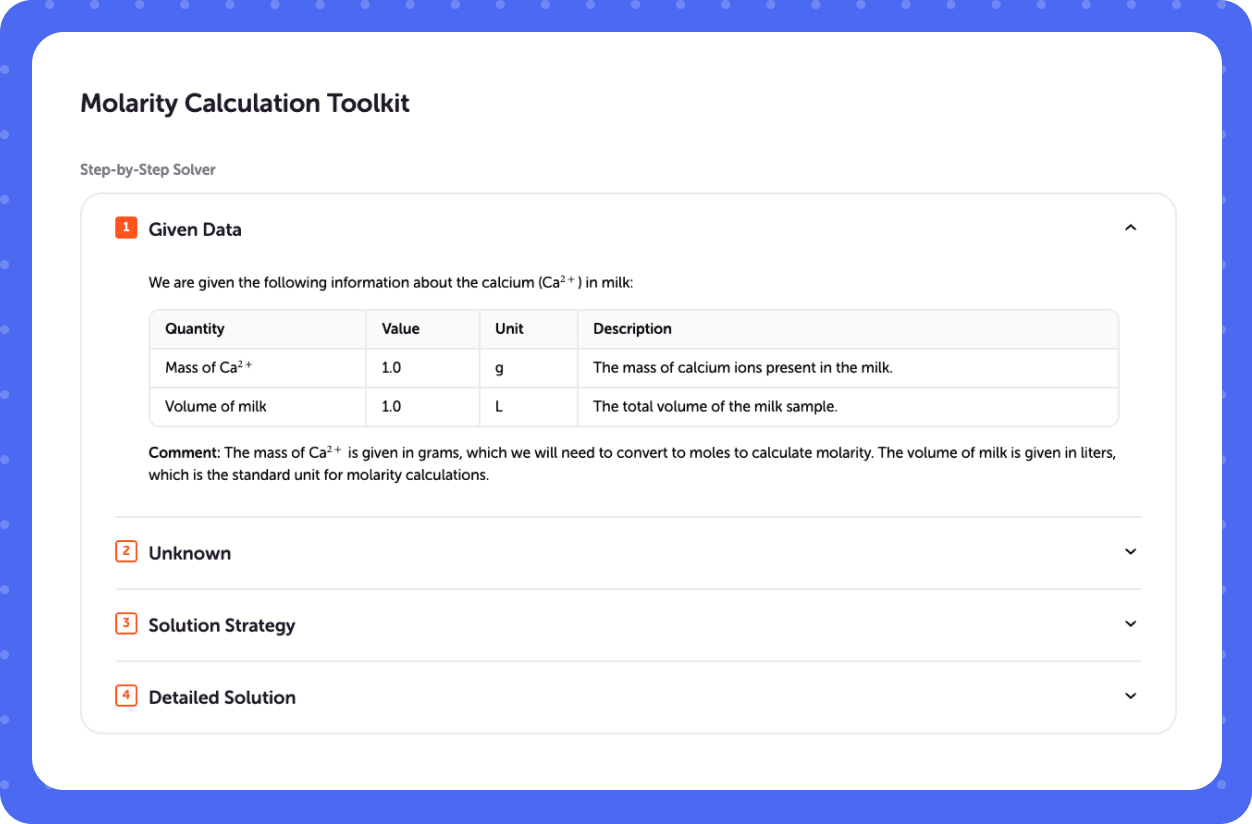Expand the Solution Strategy chevron
The width and height of the screenshot is (1252, 824).
[x=1130, y=624]
